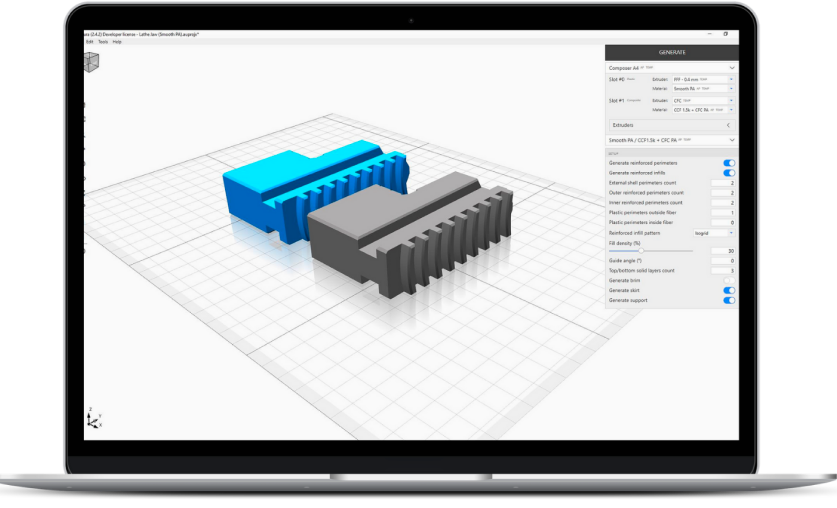Click the Fill density value field
The image size is (837, 508).
[x=723, y=251]
